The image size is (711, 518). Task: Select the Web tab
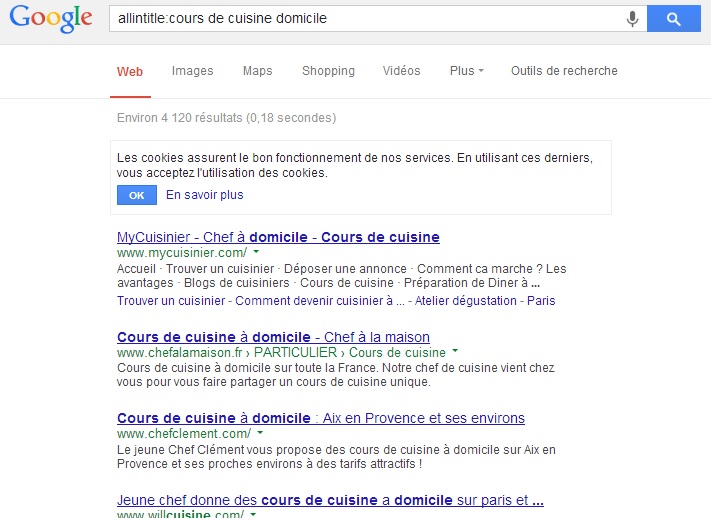click(x=130, y=72)
